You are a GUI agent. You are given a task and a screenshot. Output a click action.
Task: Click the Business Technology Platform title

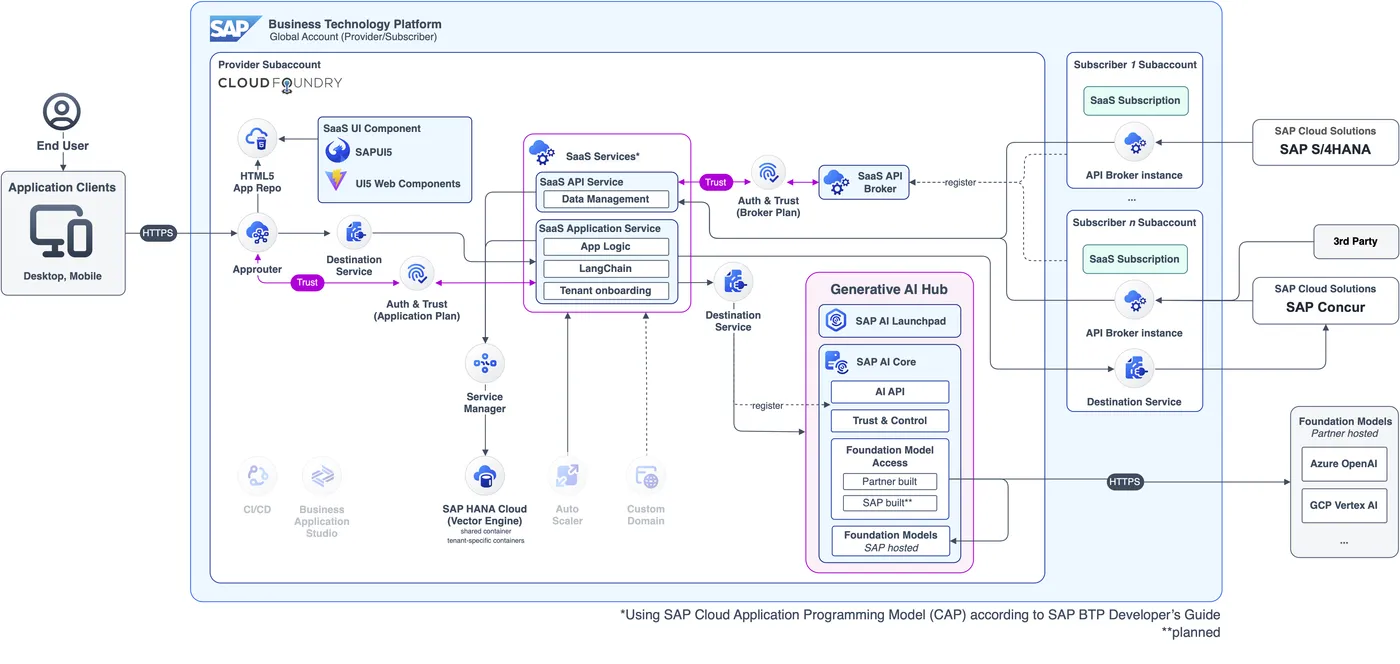click(355, 24)
